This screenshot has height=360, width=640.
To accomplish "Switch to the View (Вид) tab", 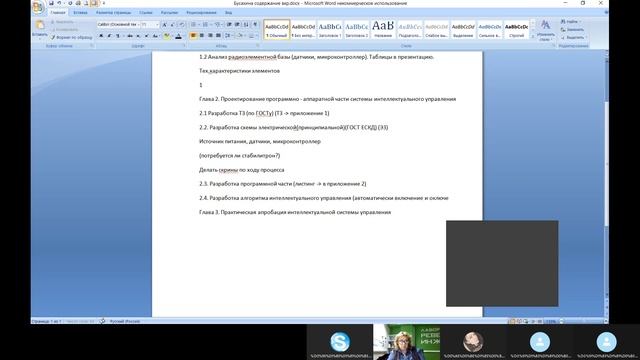I will pyautogui.click(x=229, y=13).
